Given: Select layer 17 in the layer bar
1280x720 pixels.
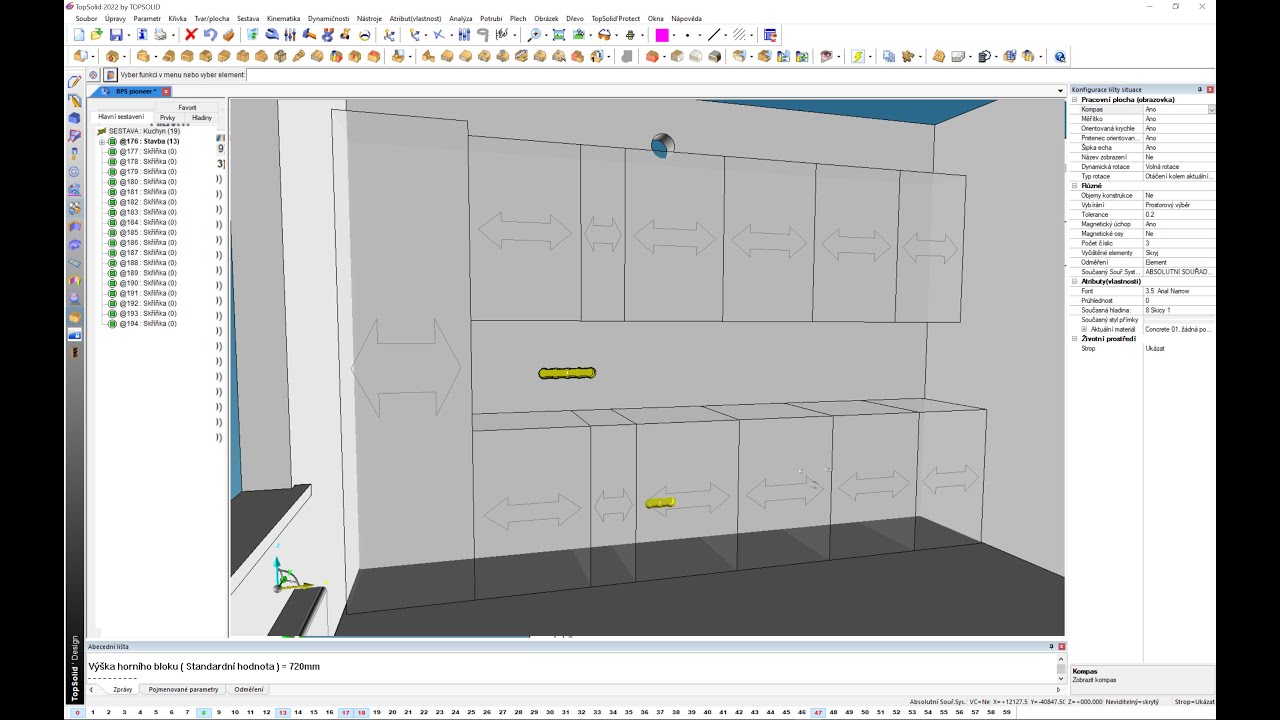Looking at the screenshot, I should pyautogui.click(x=346, y=712).
